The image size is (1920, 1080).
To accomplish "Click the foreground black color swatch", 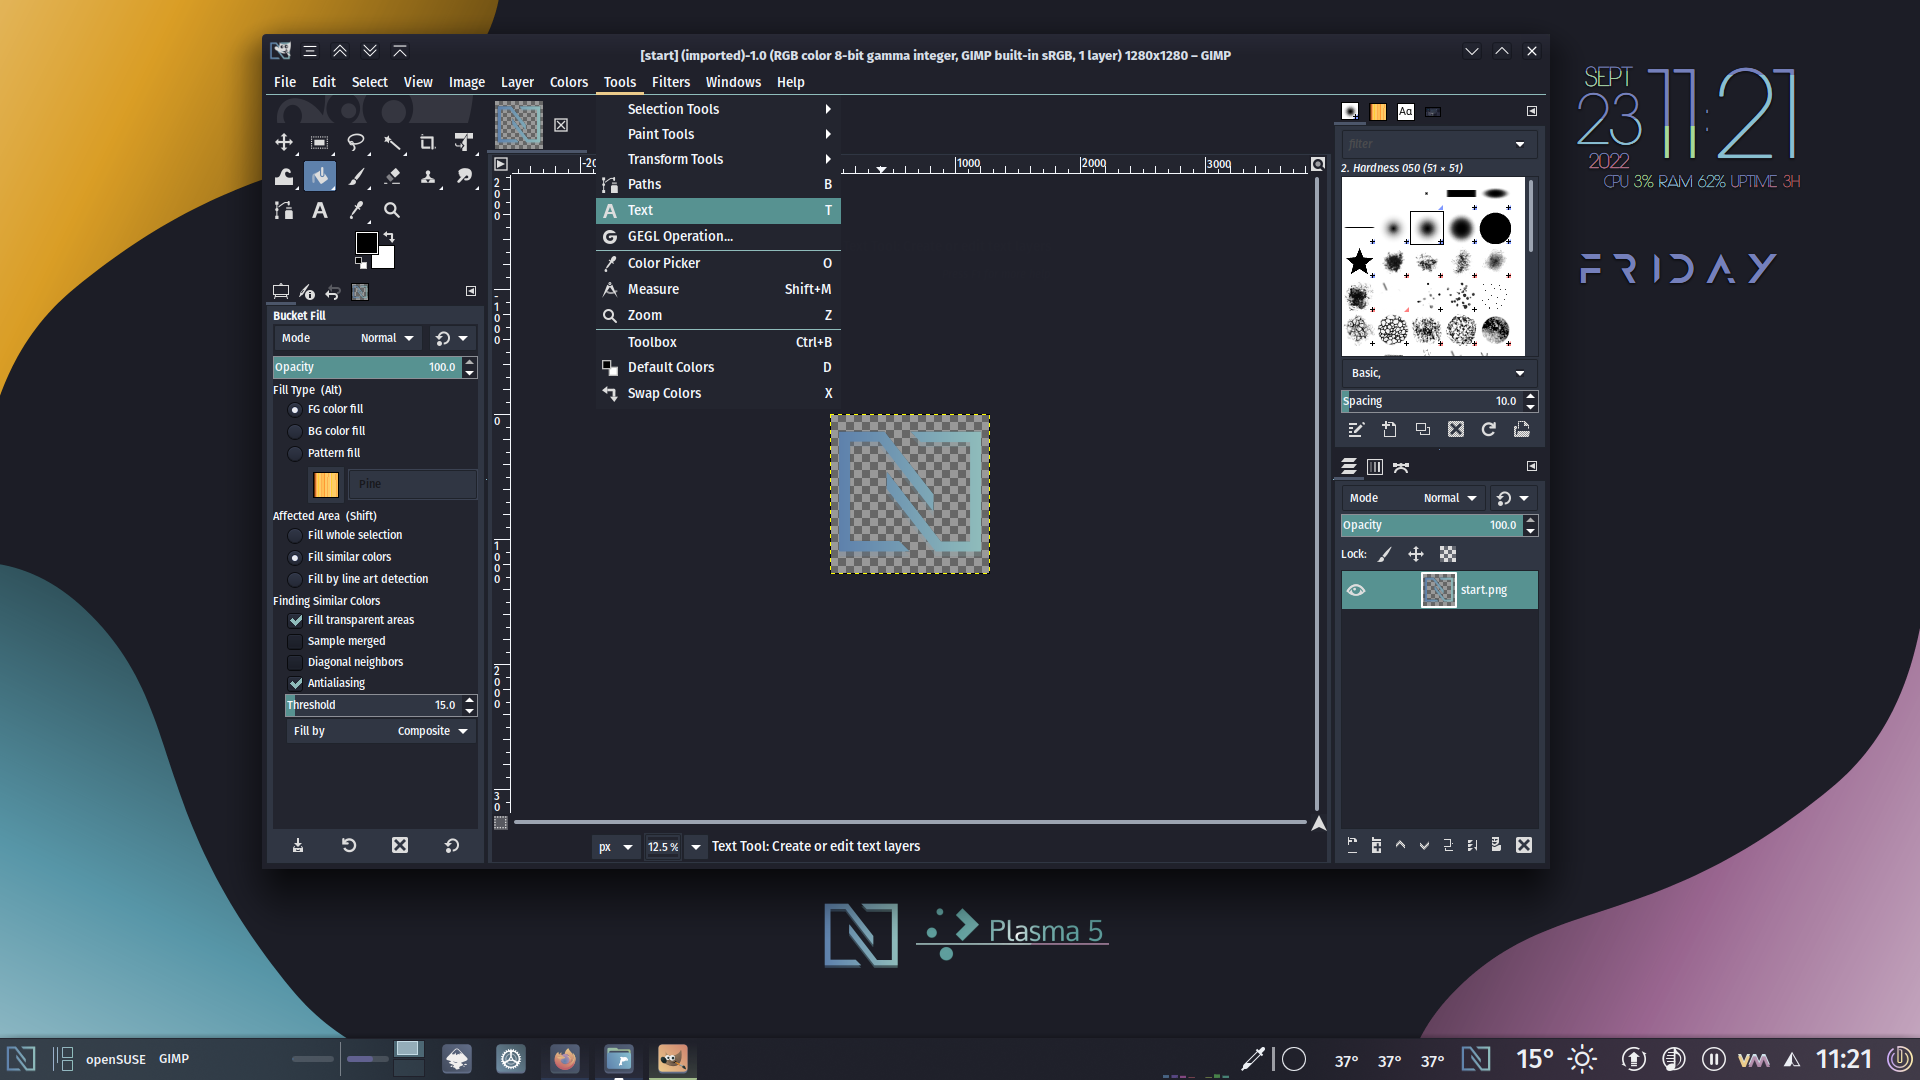I will [367, 243].
